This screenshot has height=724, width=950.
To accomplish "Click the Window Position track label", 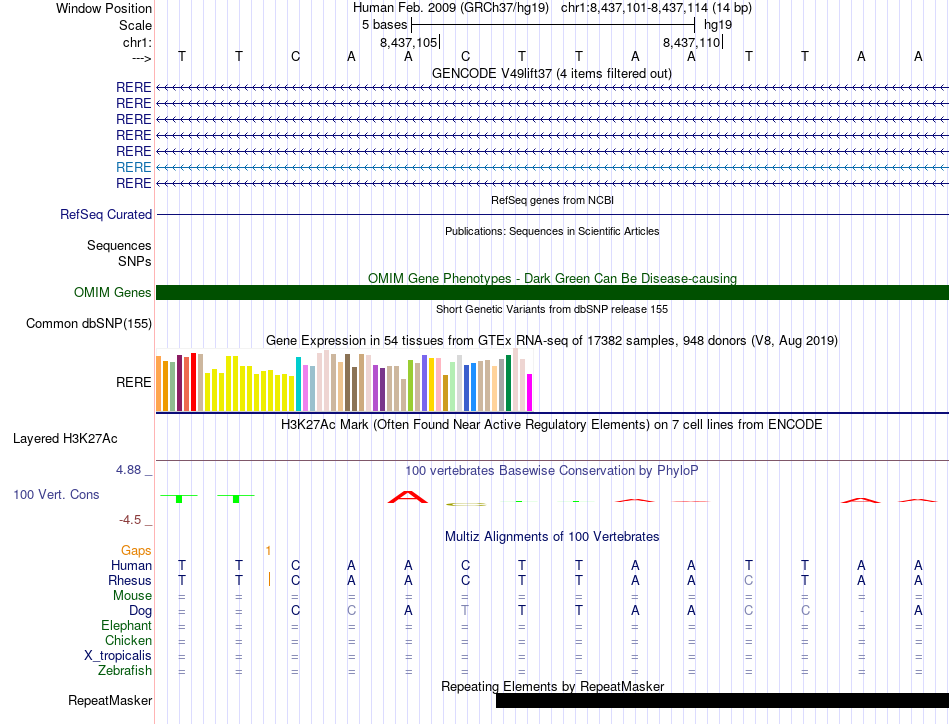I will tap(104, 8).
